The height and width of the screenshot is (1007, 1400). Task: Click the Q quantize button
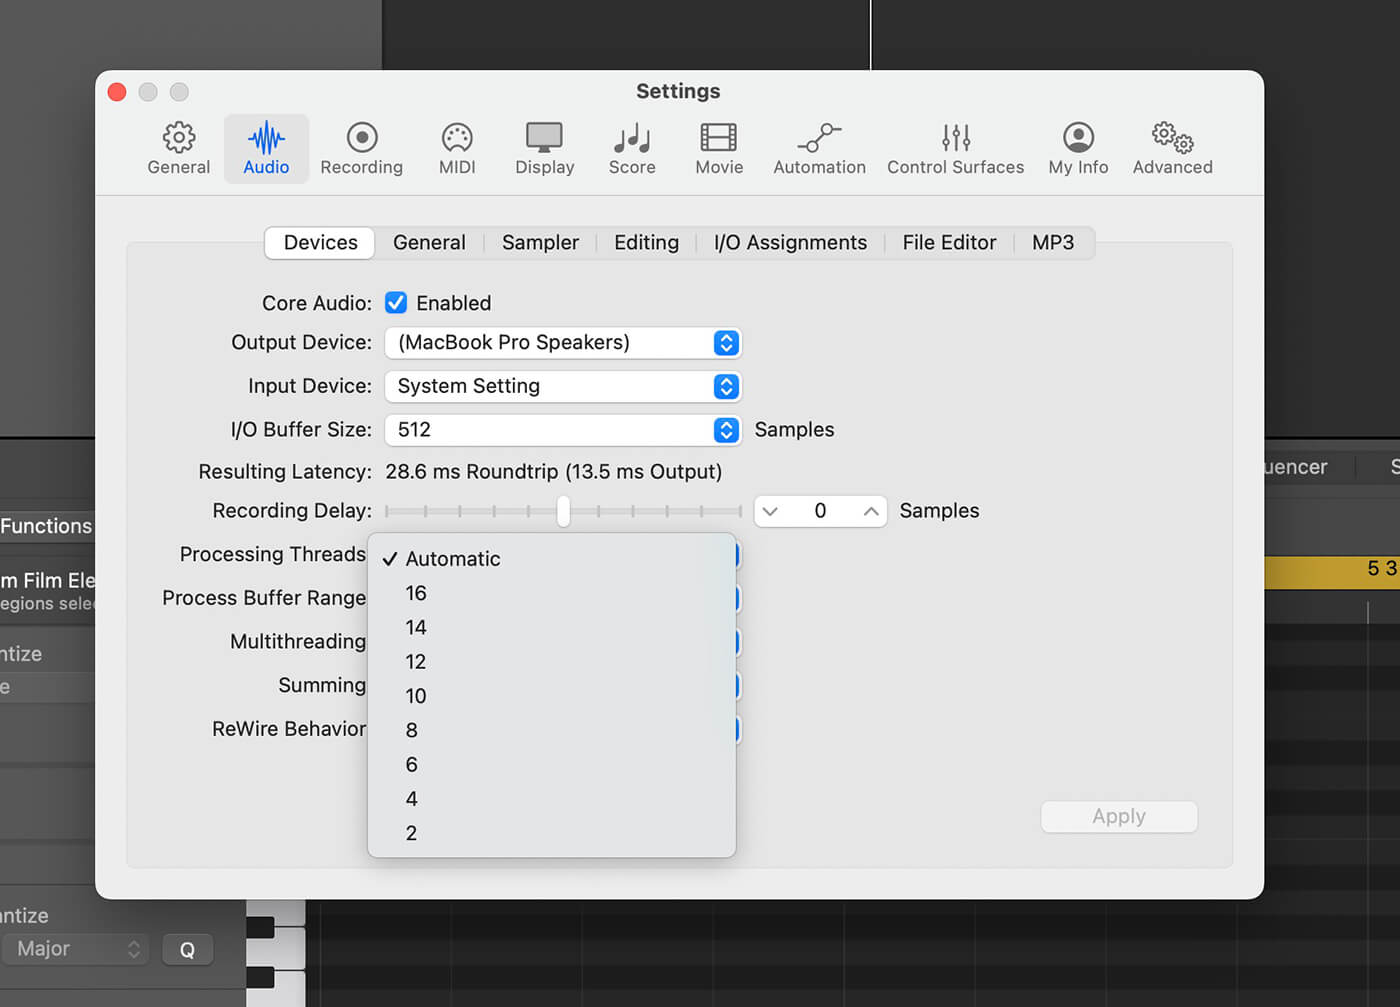tap(187, 950)
